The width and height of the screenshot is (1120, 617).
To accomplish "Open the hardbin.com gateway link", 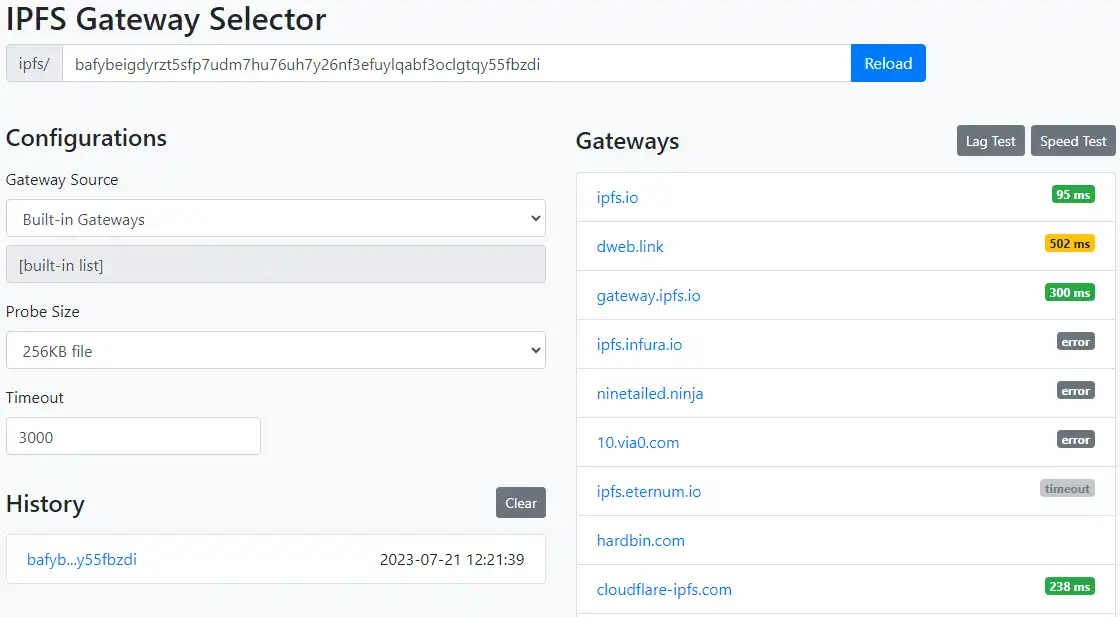I will pyautogui.click(x=641, y=541).
